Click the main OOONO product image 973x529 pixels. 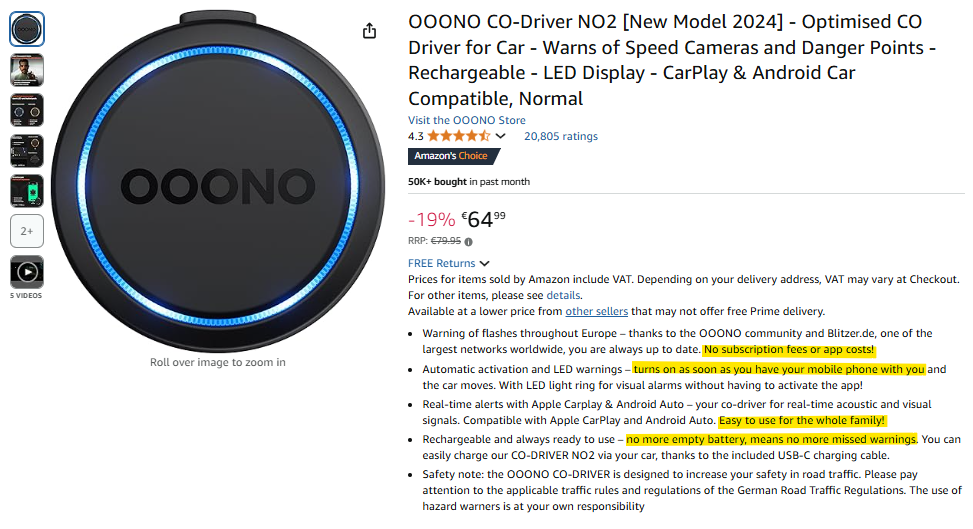218,181
